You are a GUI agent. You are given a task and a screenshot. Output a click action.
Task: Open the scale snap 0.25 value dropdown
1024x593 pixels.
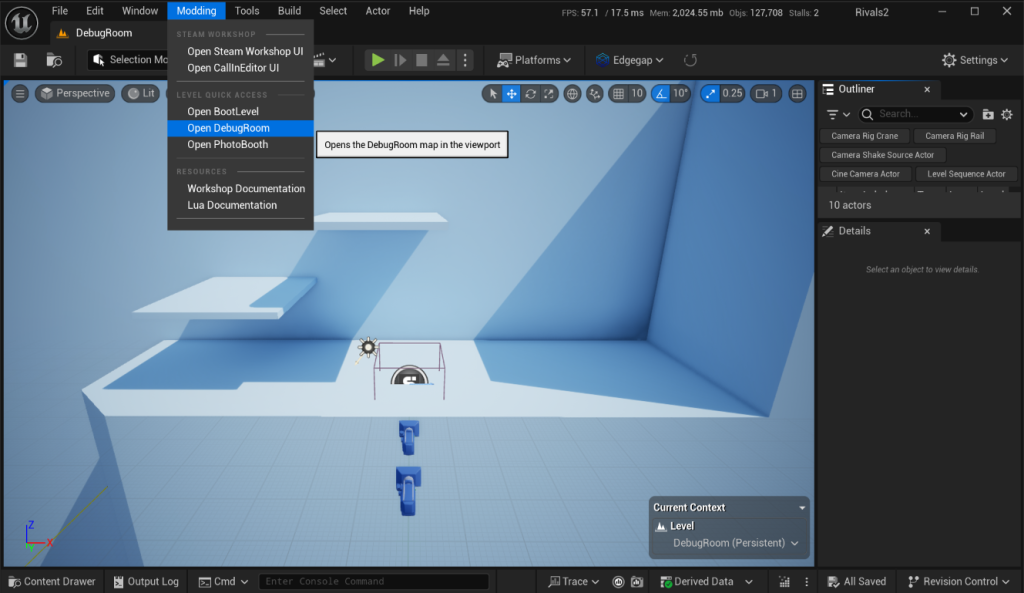click(x=732, y=93)
